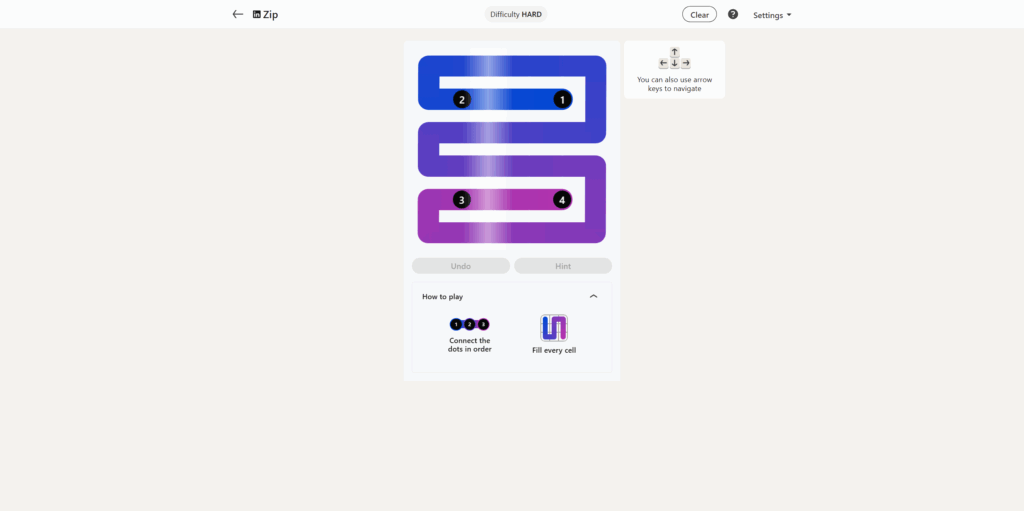The height and width of the screenshot is (511, 1024).
Task: Open the Settings dropdown
Action: tap(772, 15)
